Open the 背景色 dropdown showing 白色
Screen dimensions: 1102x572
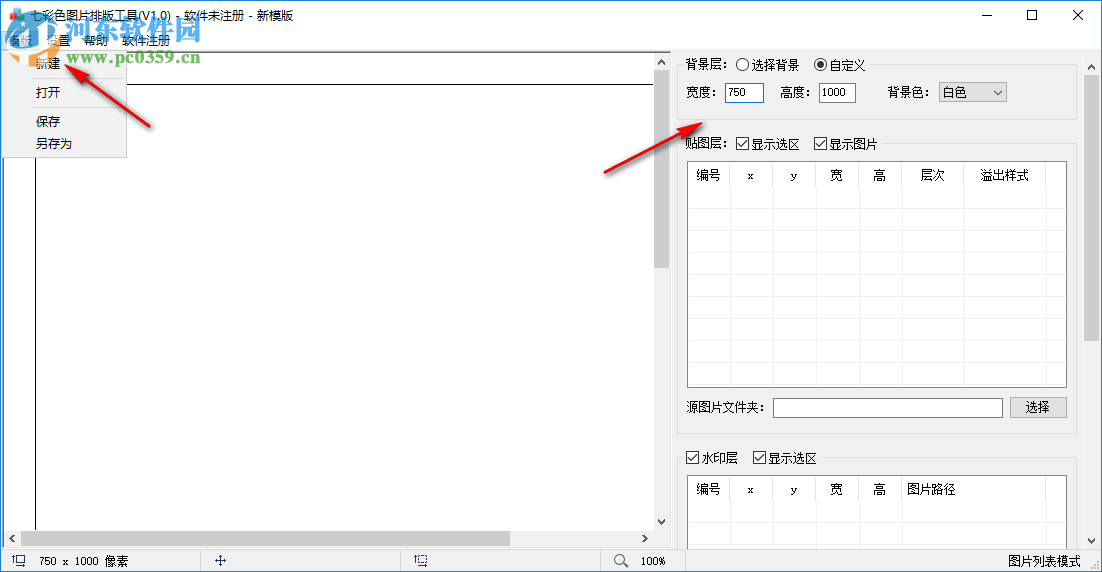pyautogui.click(x=973, y=92)
